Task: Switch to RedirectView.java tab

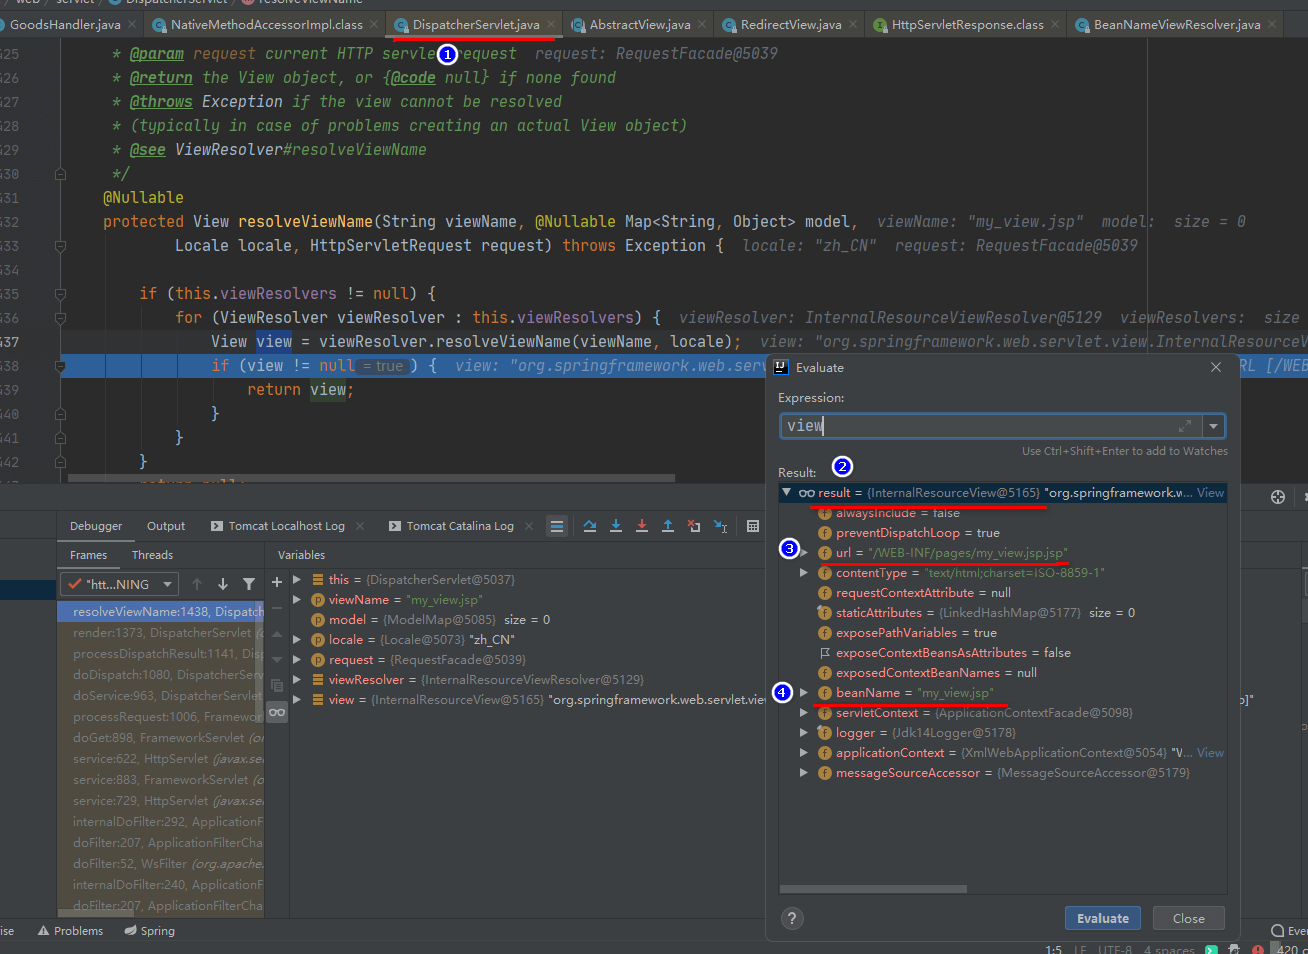Action: tap(791, 24)
